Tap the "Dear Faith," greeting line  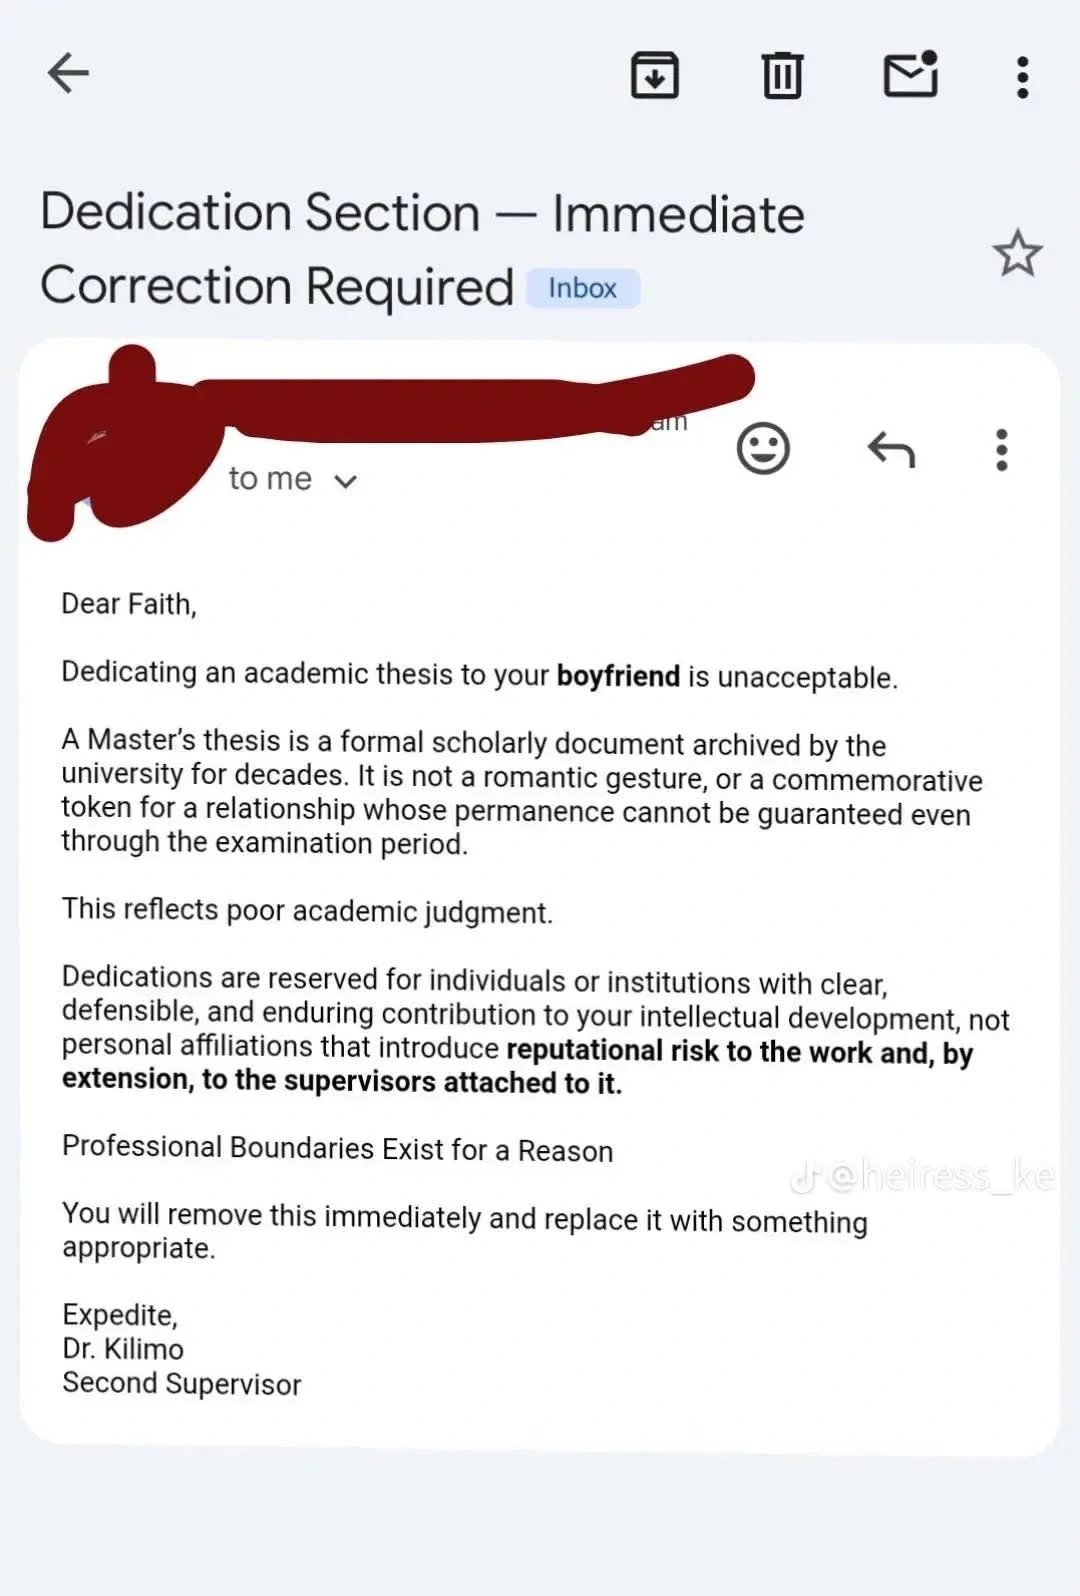tap(129, 604)
